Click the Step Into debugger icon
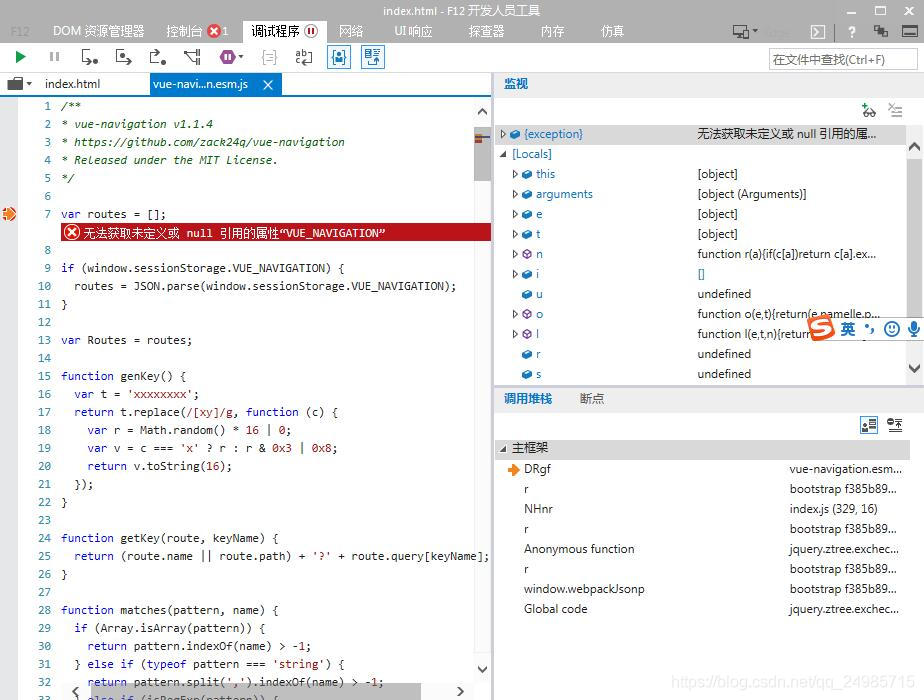This screenshot has height=700, width=924. click(x=90, y=58)
